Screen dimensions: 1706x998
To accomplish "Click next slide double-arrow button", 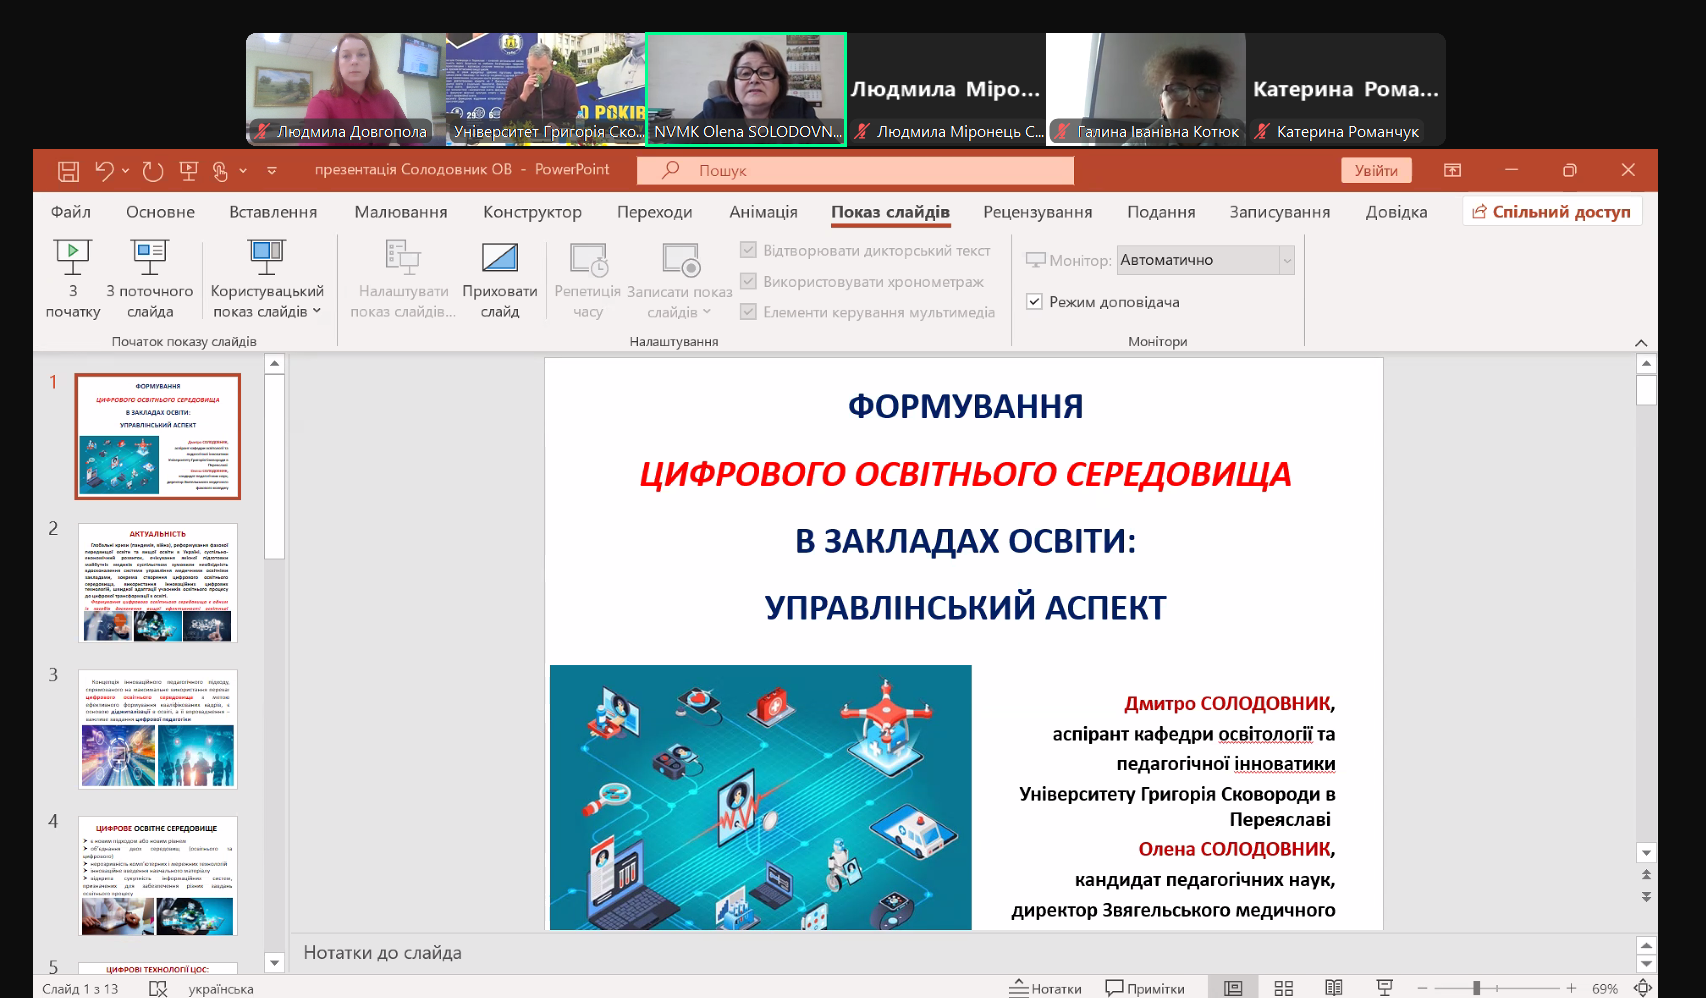I will (x=1646, y=897).
